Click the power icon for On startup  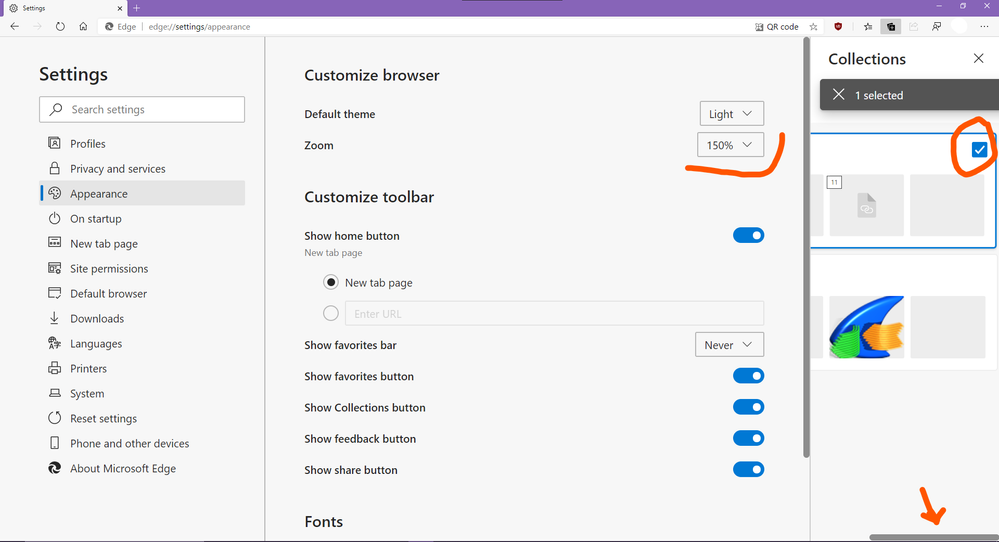55,218
